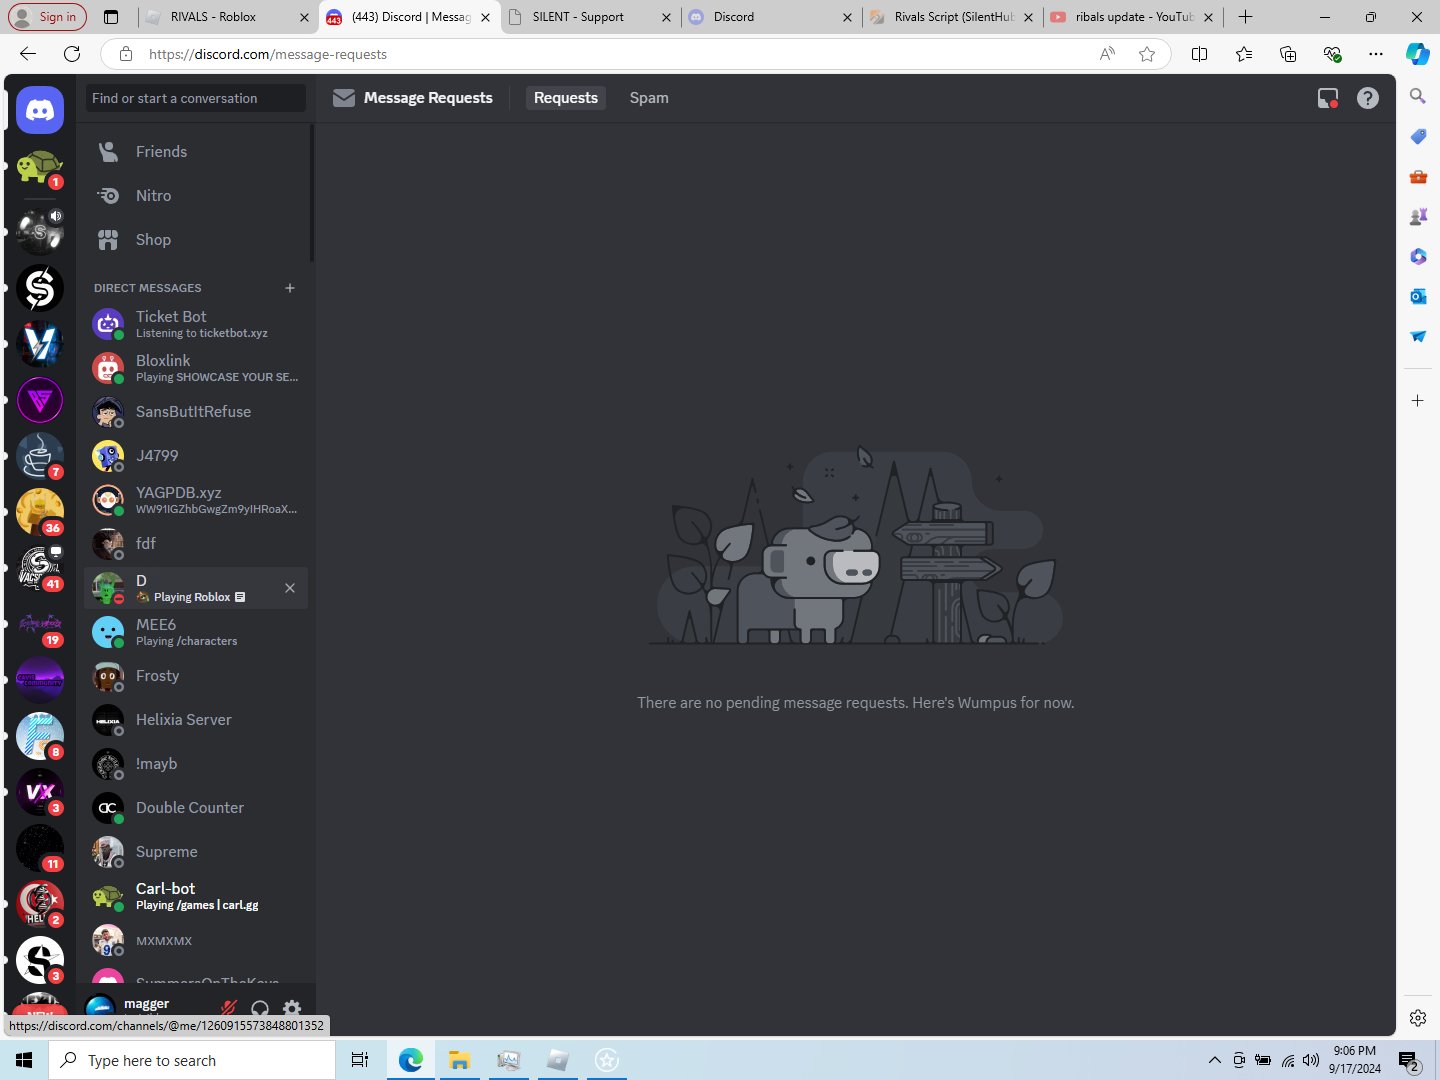Open the turtle avatar server
This screenshot has height=1080, width=1440.
tap(40, 167)
